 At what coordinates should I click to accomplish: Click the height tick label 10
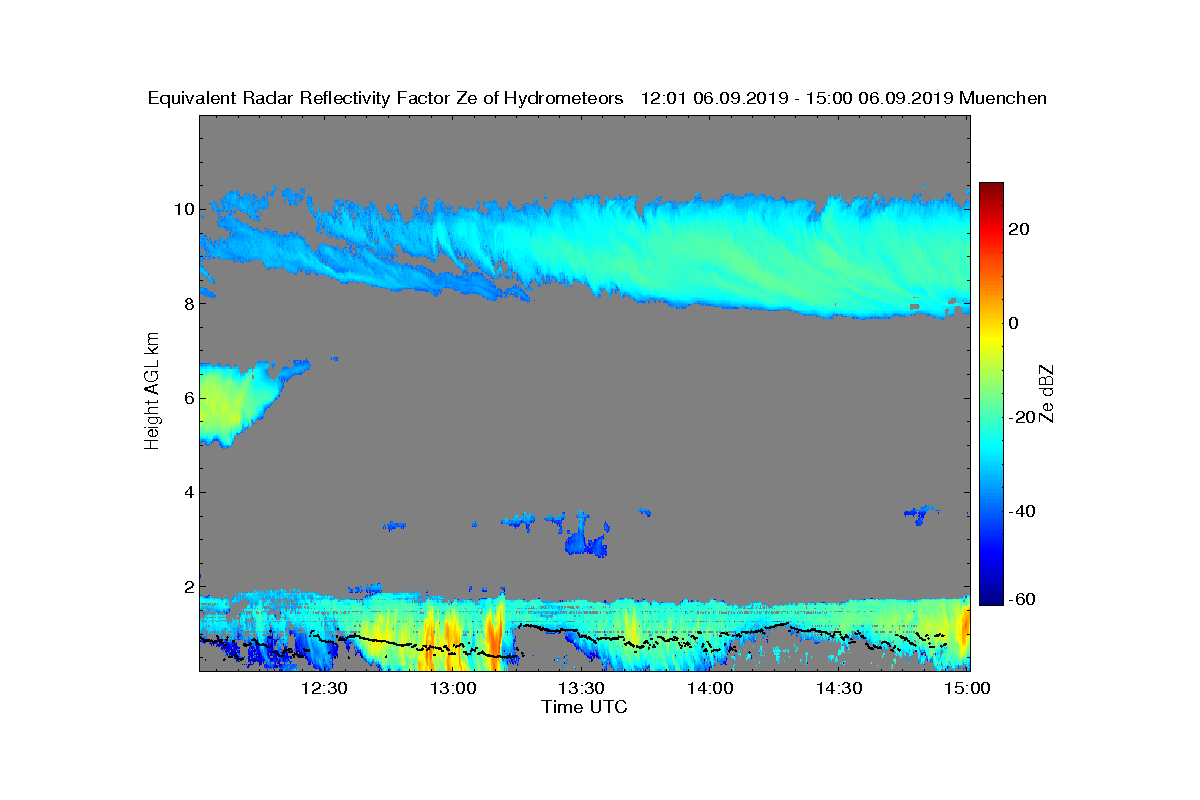183,209
